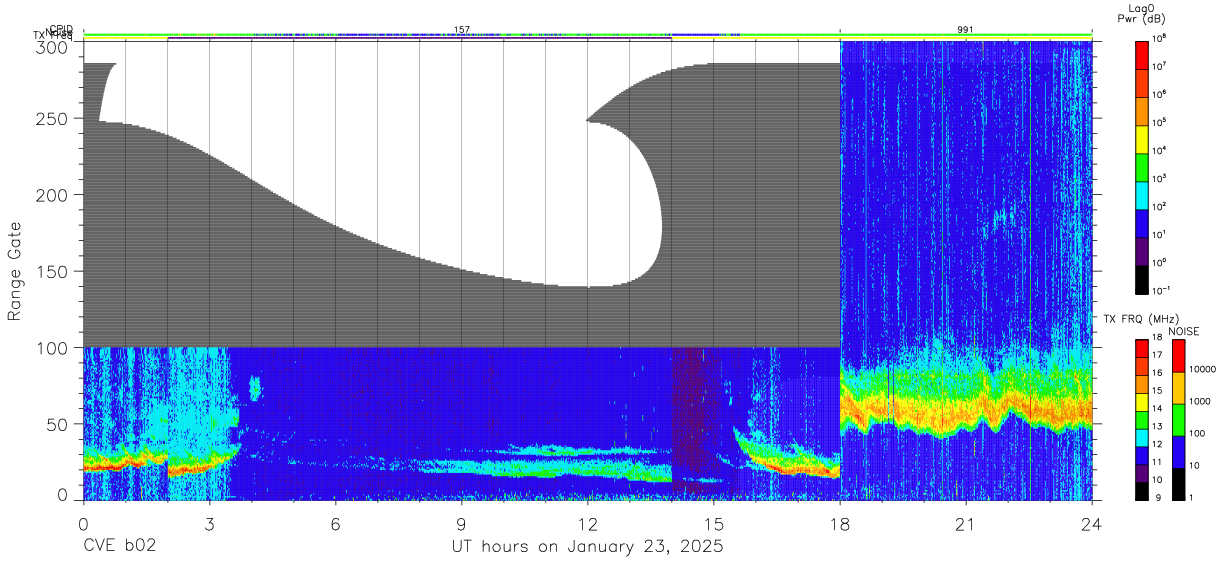The height and width of the screenshot is (567, 1228).
Task: Click the black segment of the TX FRQ colorbar
Action: 1143,491
